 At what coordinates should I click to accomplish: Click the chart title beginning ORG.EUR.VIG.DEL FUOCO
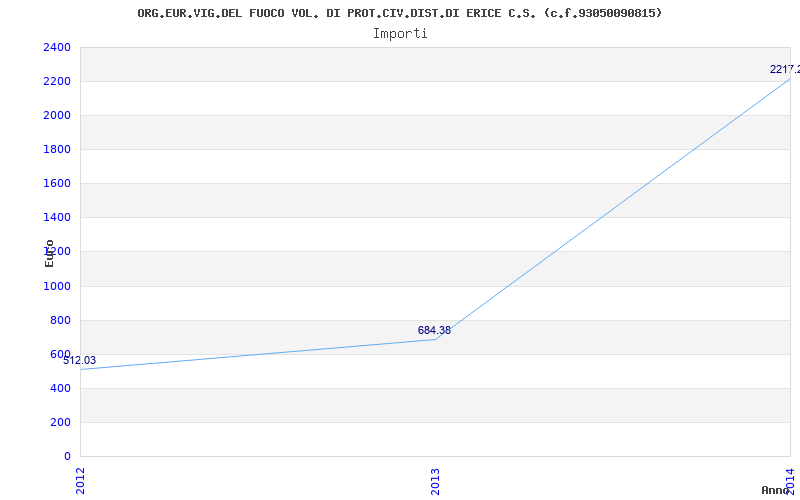click(399, 13)
